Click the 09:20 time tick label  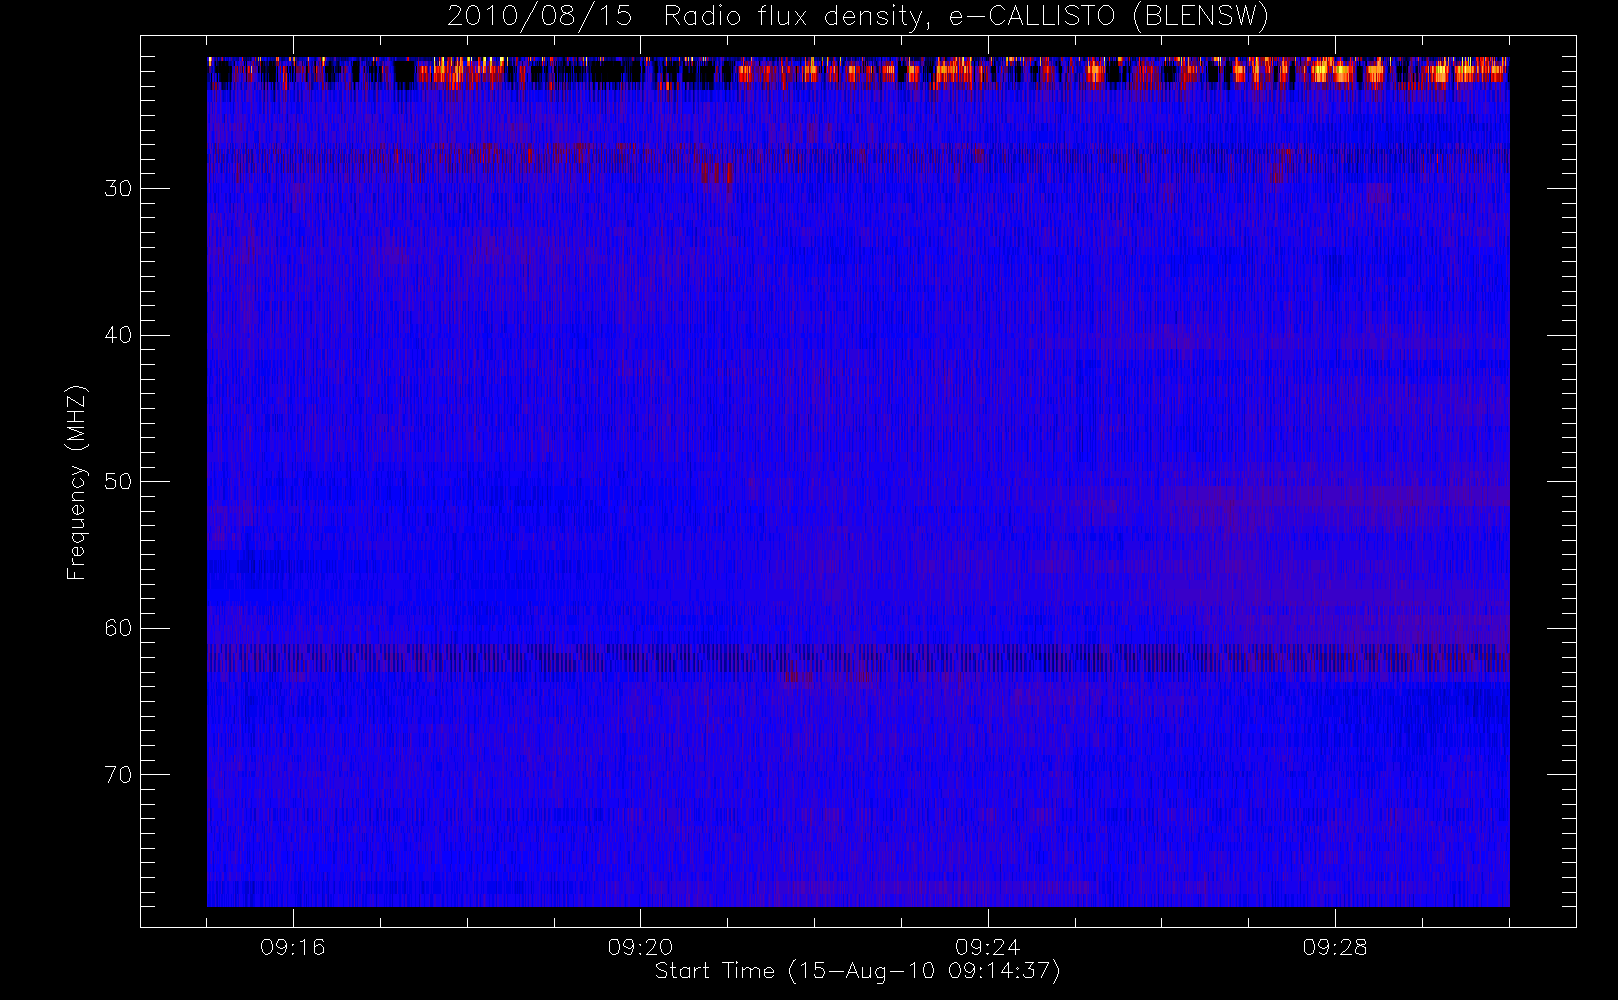tap(640, 947)
